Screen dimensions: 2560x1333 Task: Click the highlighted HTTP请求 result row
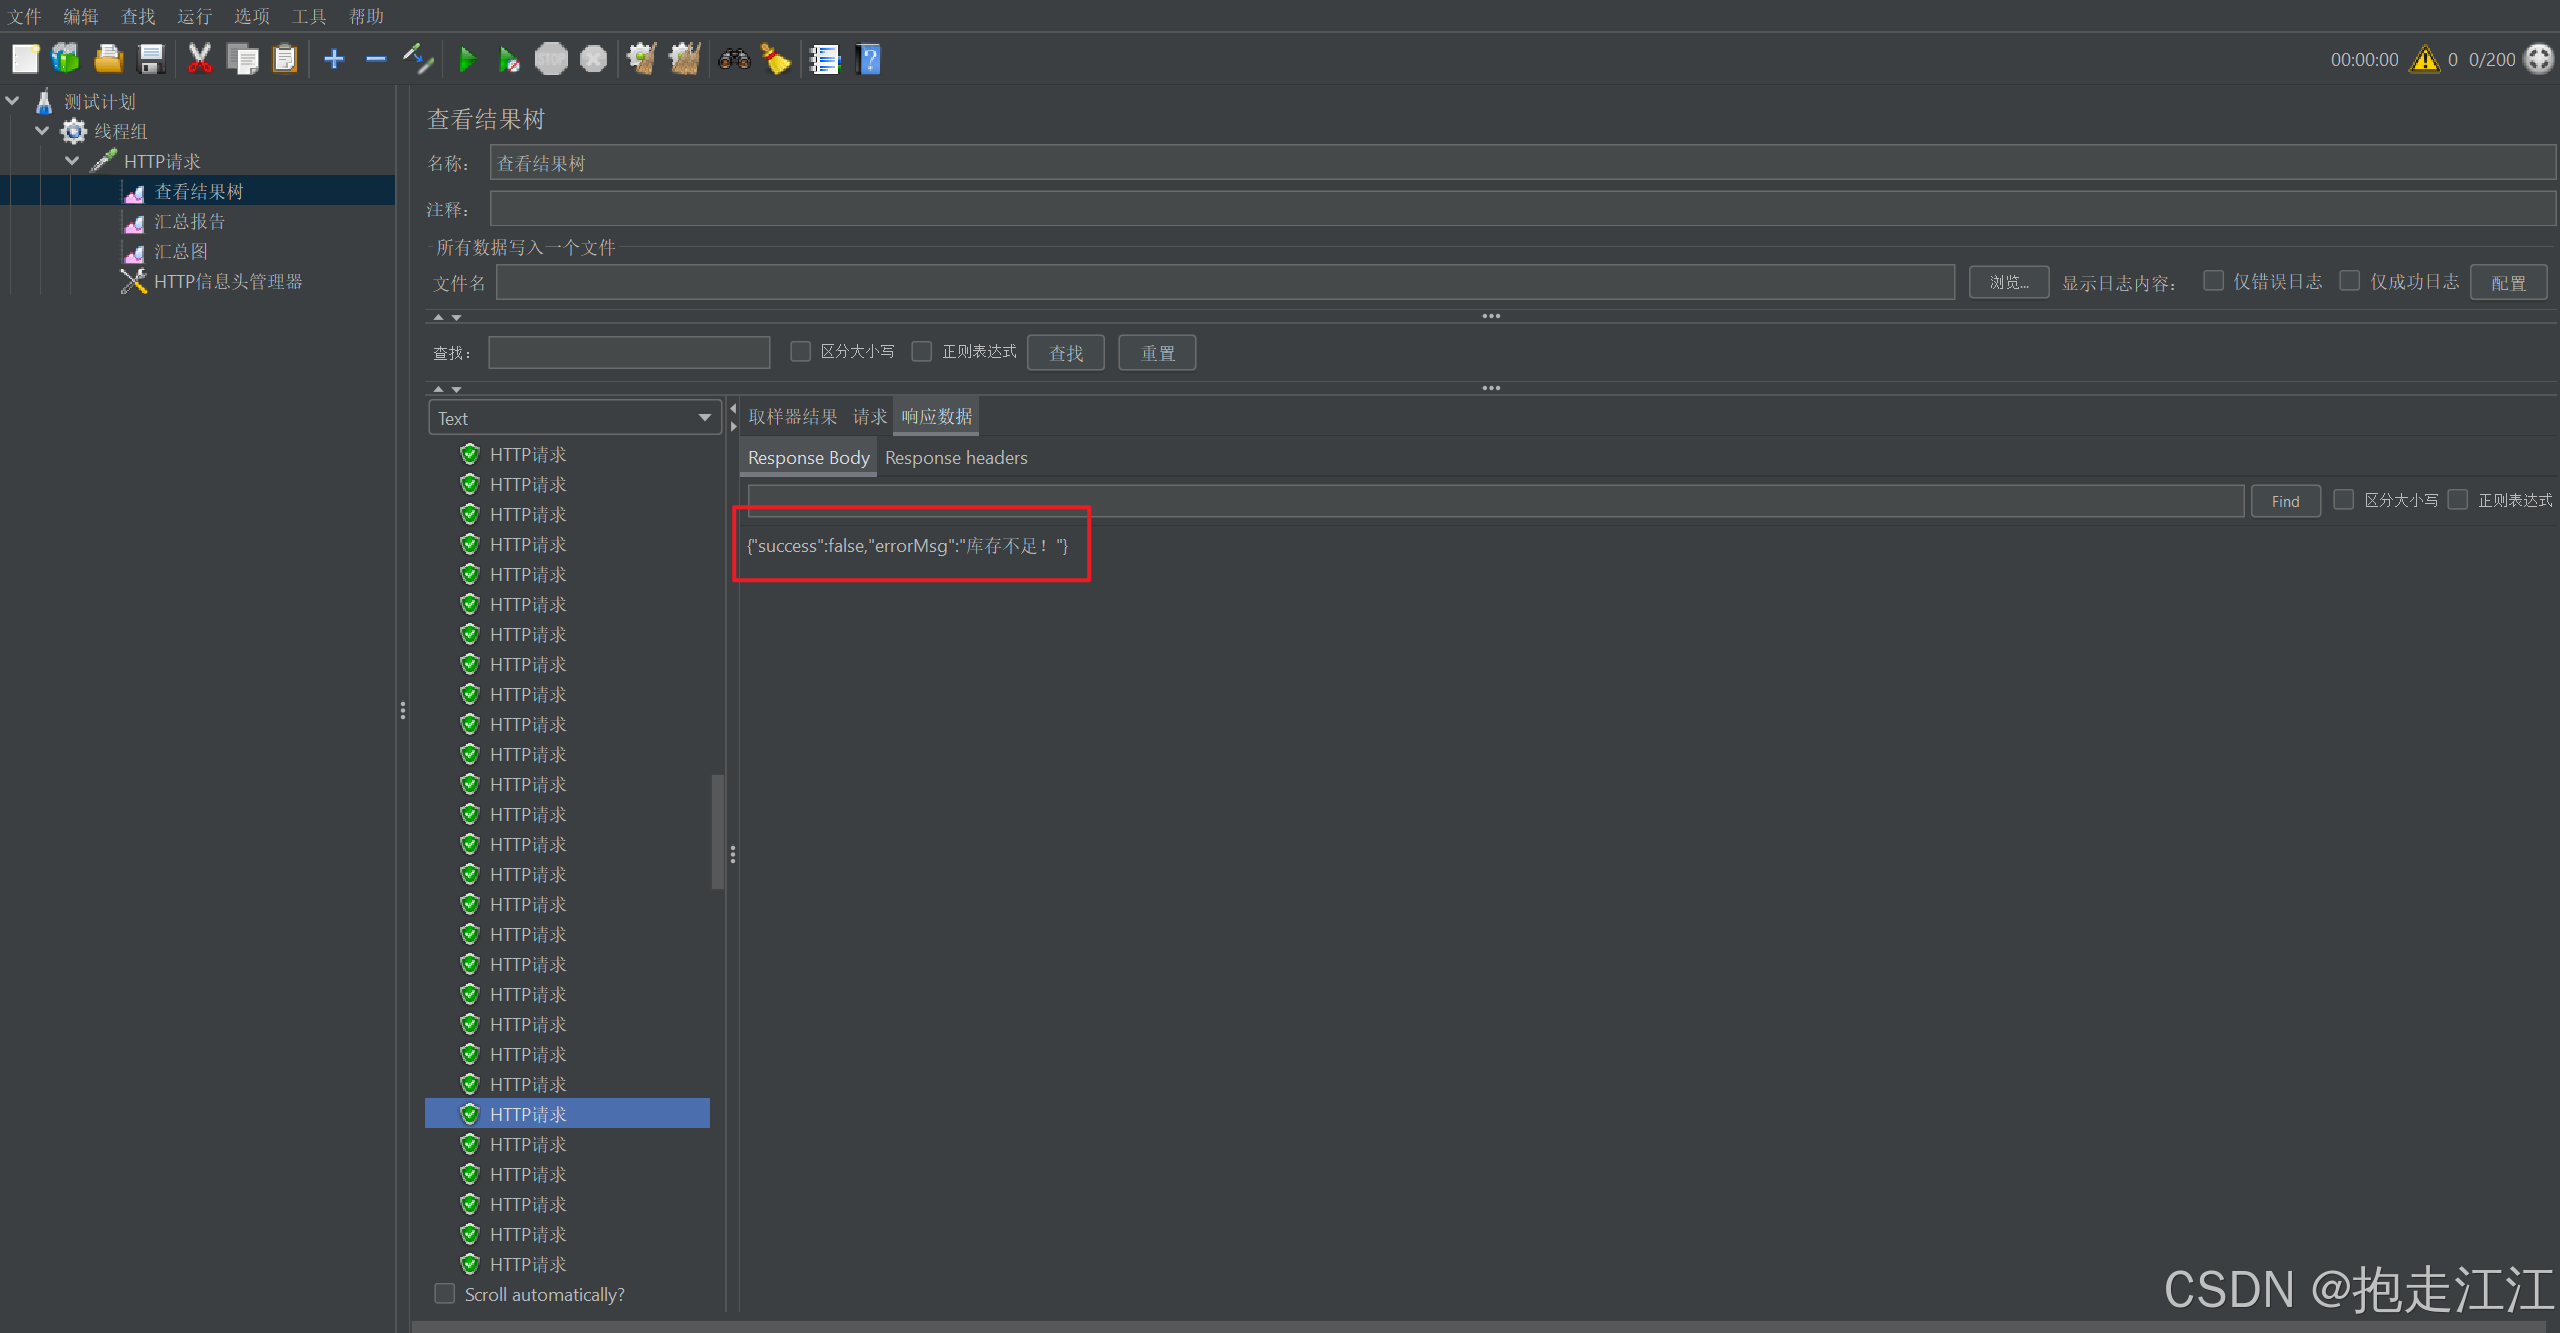coord(567,1113)
